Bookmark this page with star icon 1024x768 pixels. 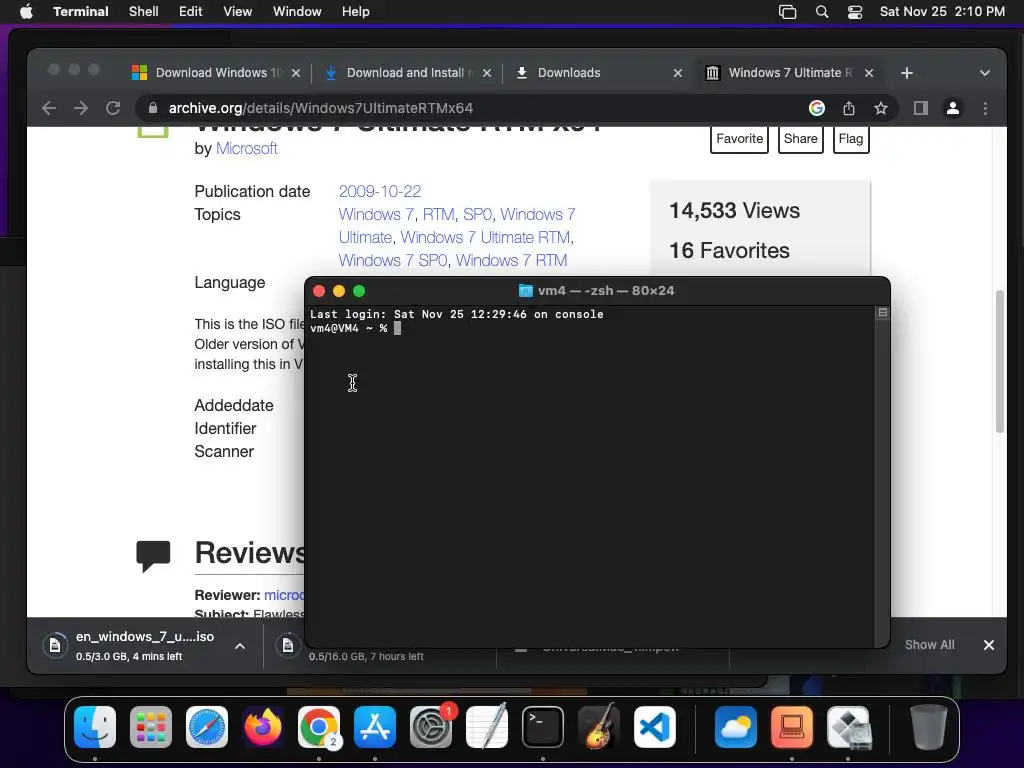point(880,108)
